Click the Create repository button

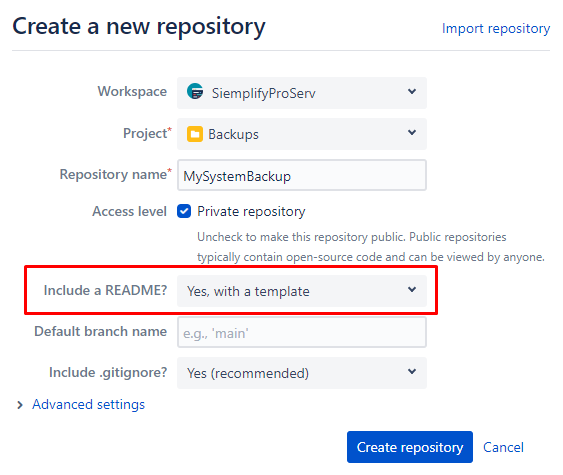pyautogui.click(x=410, y=447)
